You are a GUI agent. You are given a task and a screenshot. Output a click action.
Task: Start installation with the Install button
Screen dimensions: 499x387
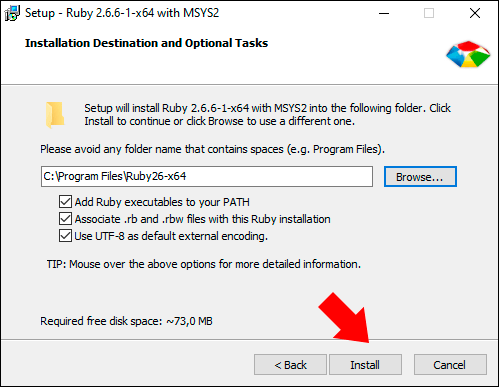click(x=365, y=365)
